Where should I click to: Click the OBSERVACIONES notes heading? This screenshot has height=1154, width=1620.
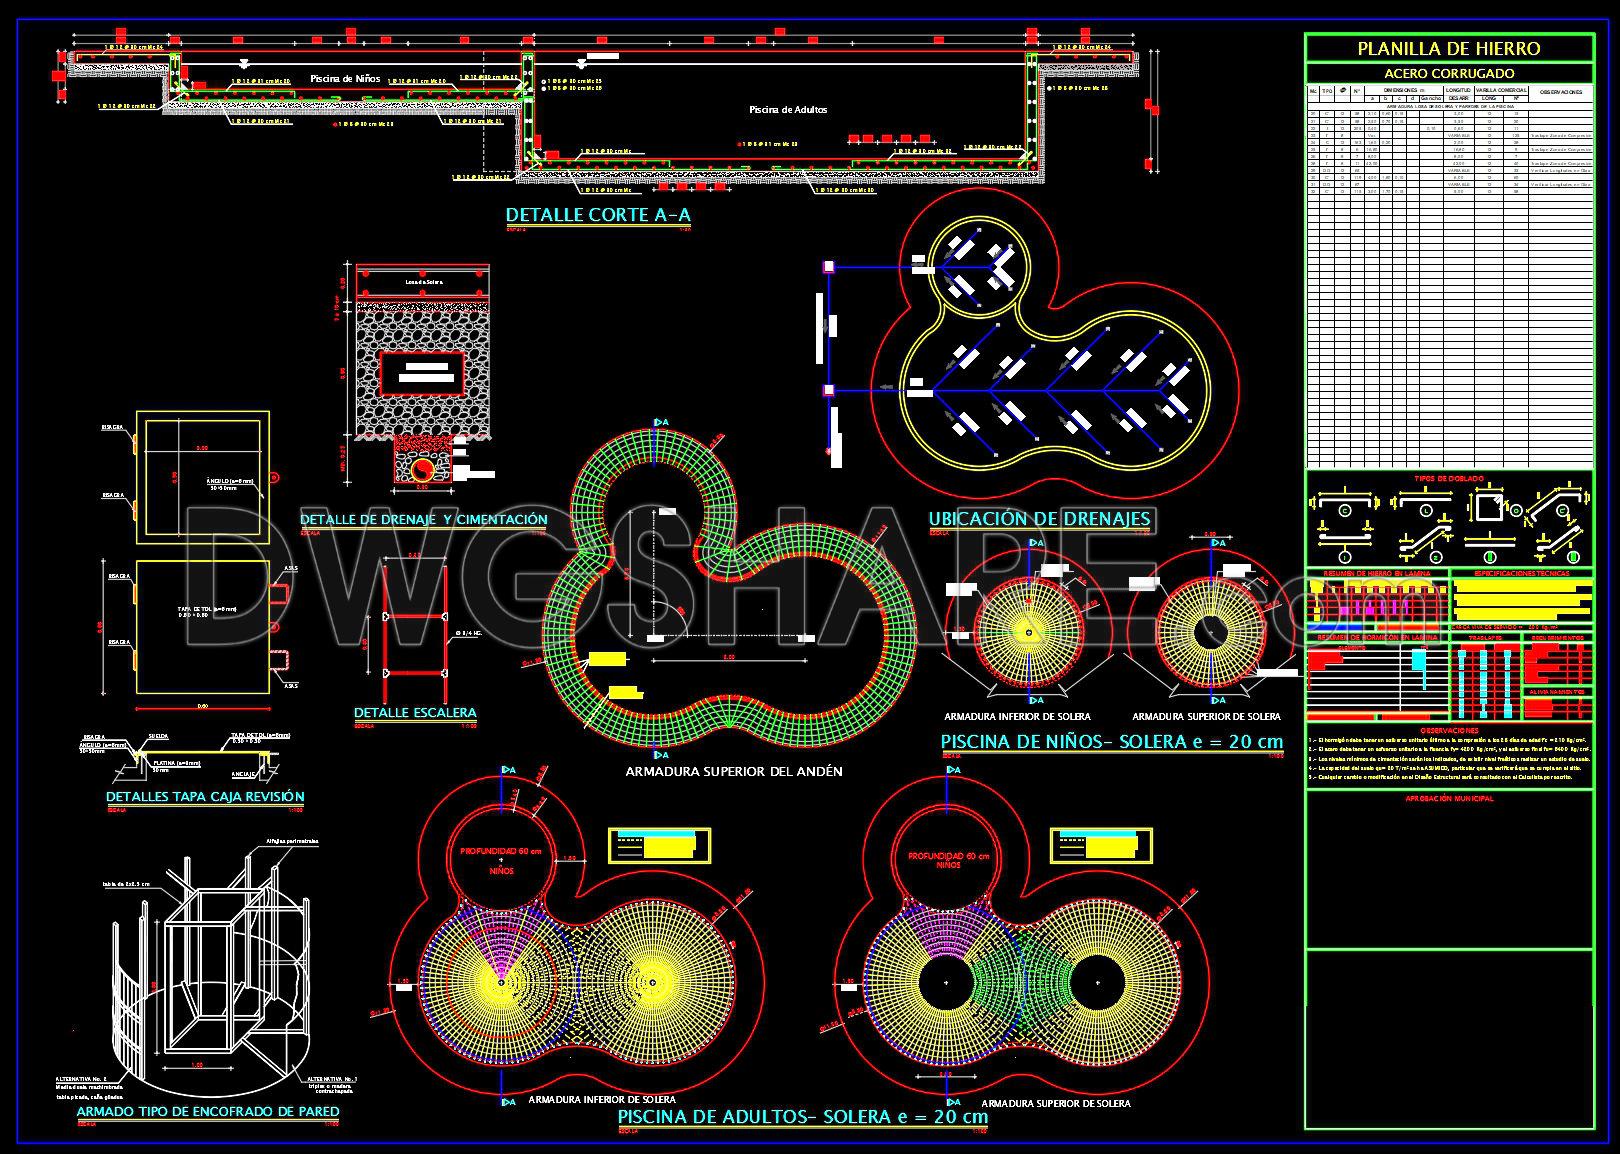tap(1448, 731)
